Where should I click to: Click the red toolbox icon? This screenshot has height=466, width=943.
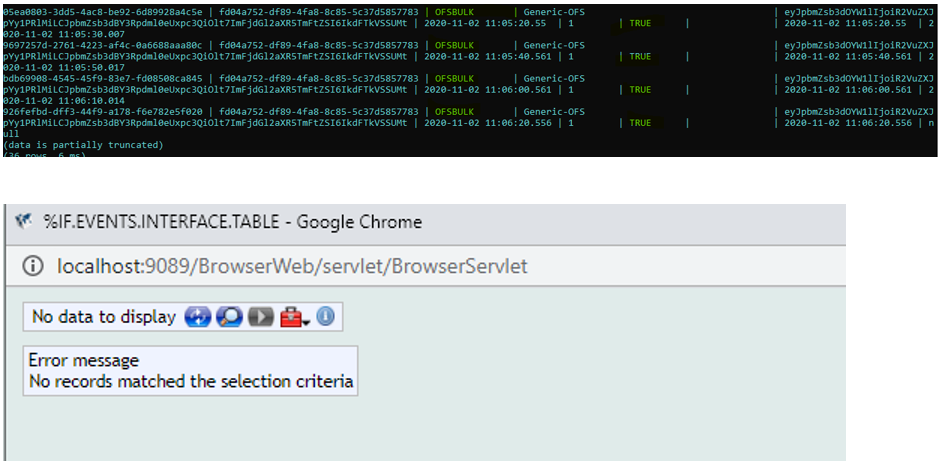291,317
